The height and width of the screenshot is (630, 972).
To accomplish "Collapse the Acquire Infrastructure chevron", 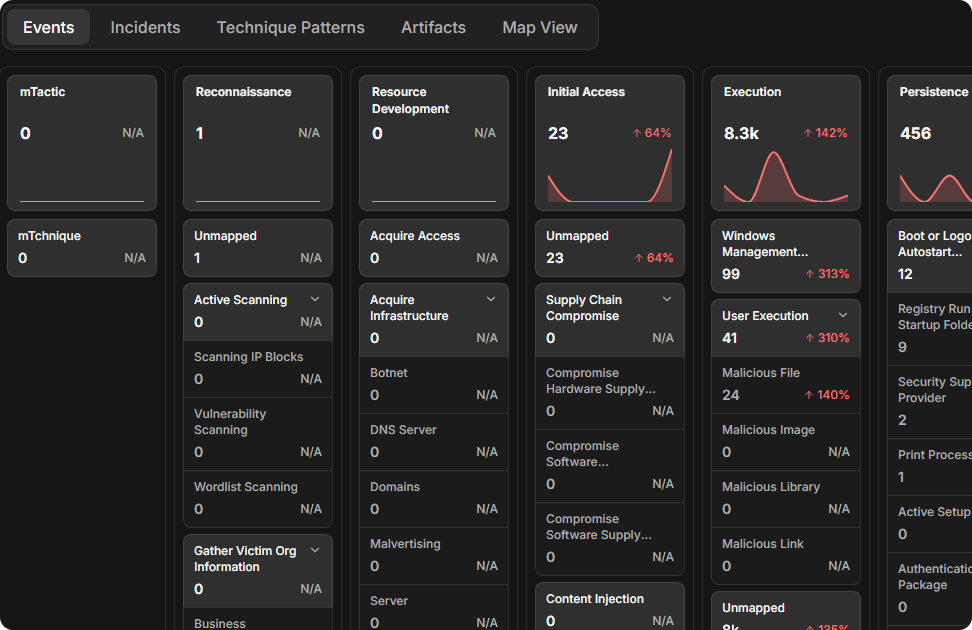I will [491, 299].
